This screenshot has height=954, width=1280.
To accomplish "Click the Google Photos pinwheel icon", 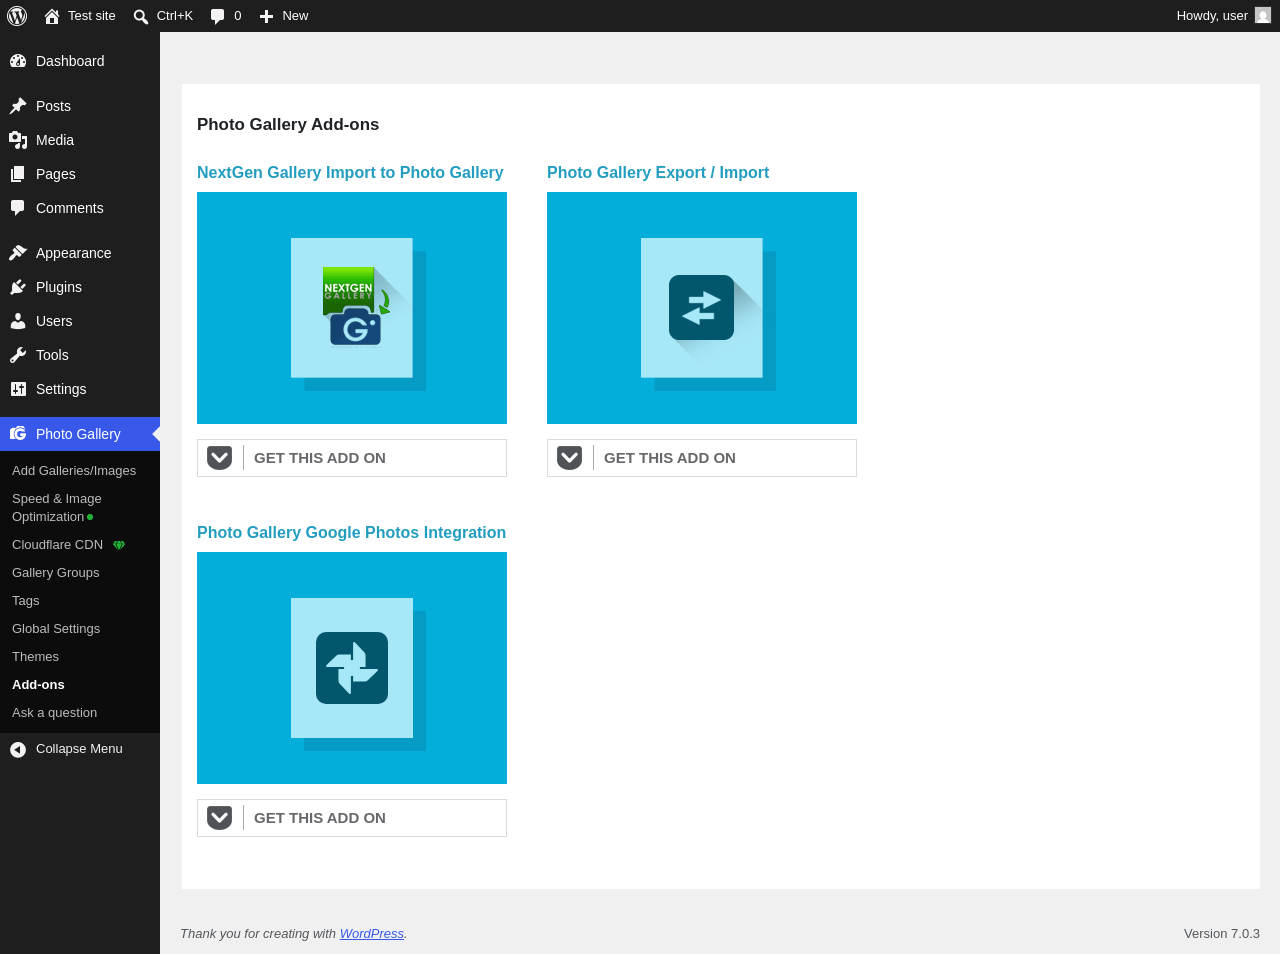I will click(352, 668).
